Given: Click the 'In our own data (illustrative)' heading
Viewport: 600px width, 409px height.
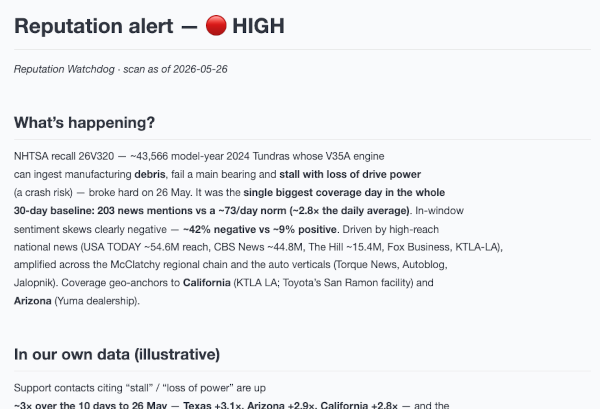Looking at the screenshot, I should [x=117, y=354].
